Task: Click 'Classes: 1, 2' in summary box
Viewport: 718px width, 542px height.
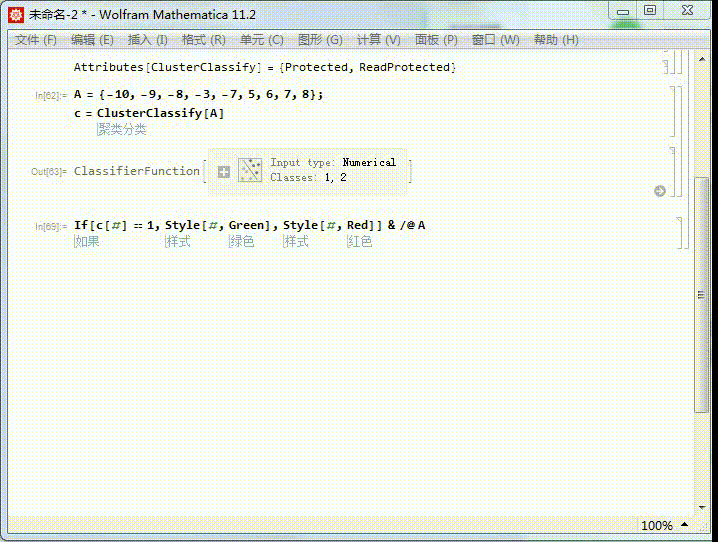Action: click(x=308, y=178)
